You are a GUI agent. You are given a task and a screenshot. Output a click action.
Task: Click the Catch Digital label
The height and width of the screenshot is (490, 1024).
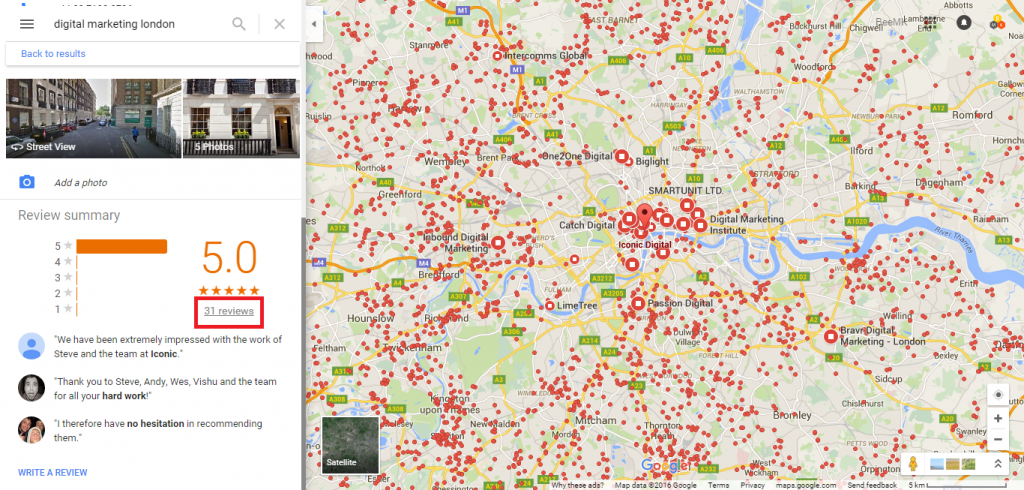pyautogui.click(x=587, y=225)
